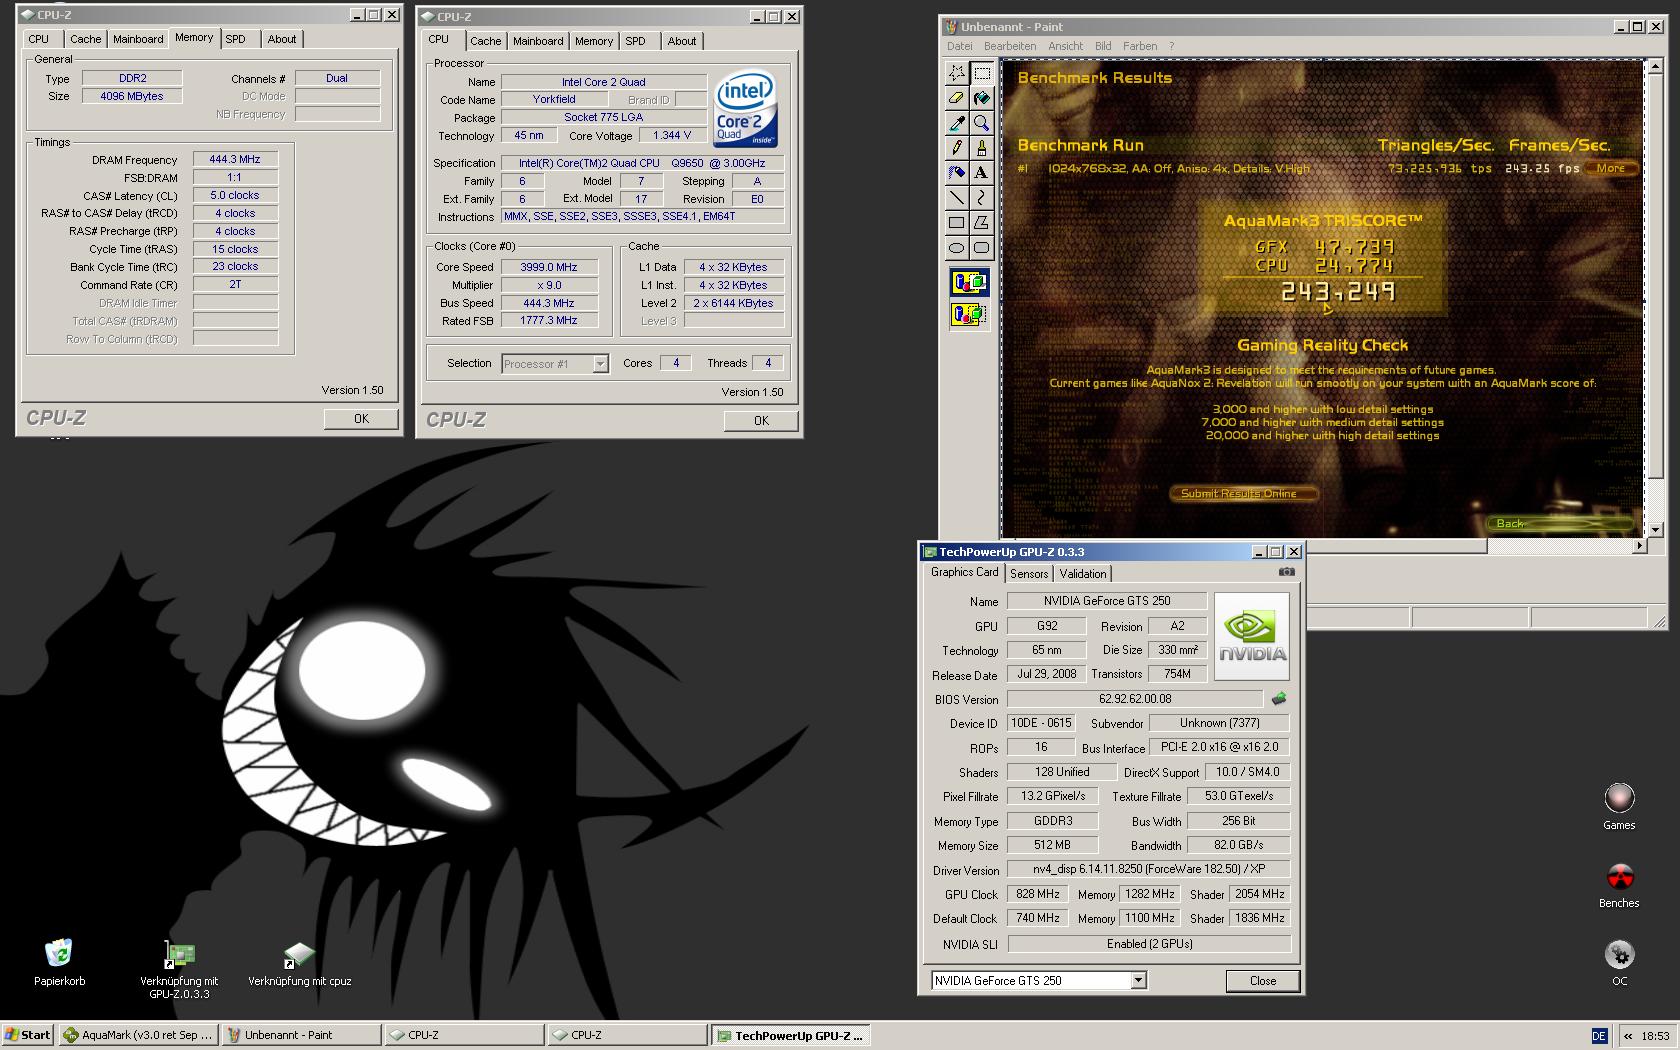Viewport: 1680px width, 1050px height.
Task: Click the taskbar clock showing 18:53
Action: 1655,1036
